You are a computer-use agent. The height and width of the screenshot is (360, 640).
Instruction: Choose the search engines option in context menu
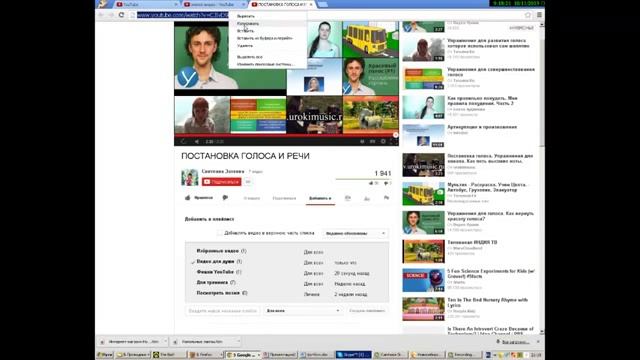point(266,64)
